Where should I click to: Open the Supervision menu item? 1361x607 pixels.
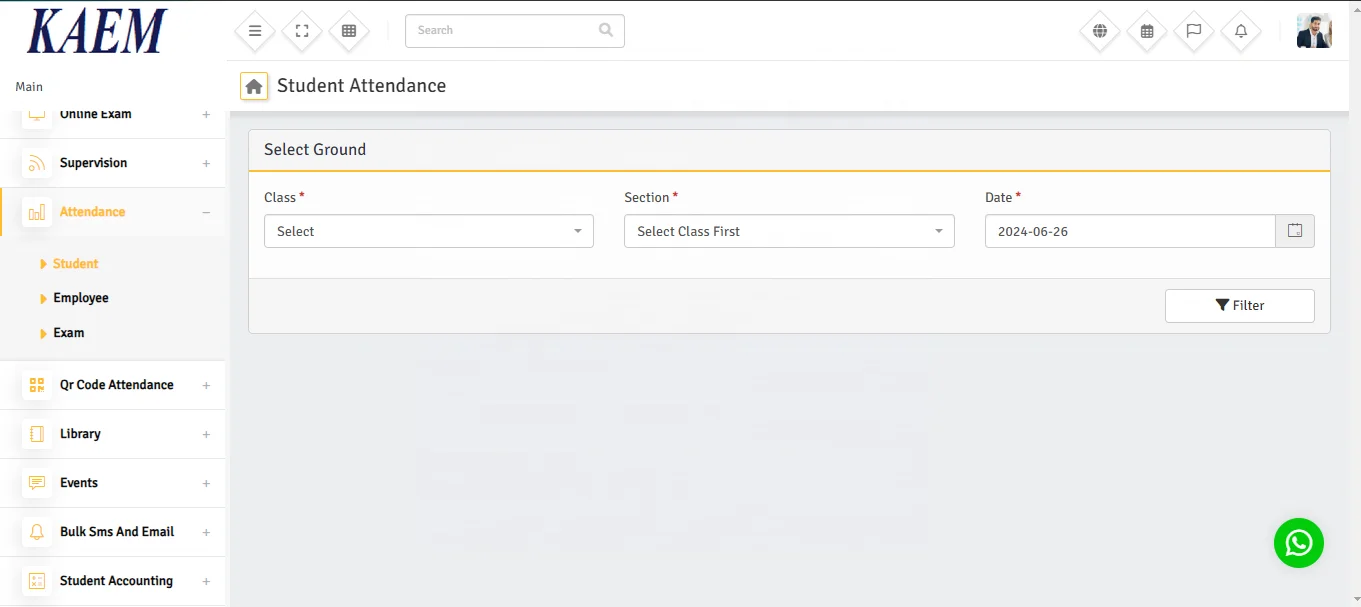coord(113,163)
